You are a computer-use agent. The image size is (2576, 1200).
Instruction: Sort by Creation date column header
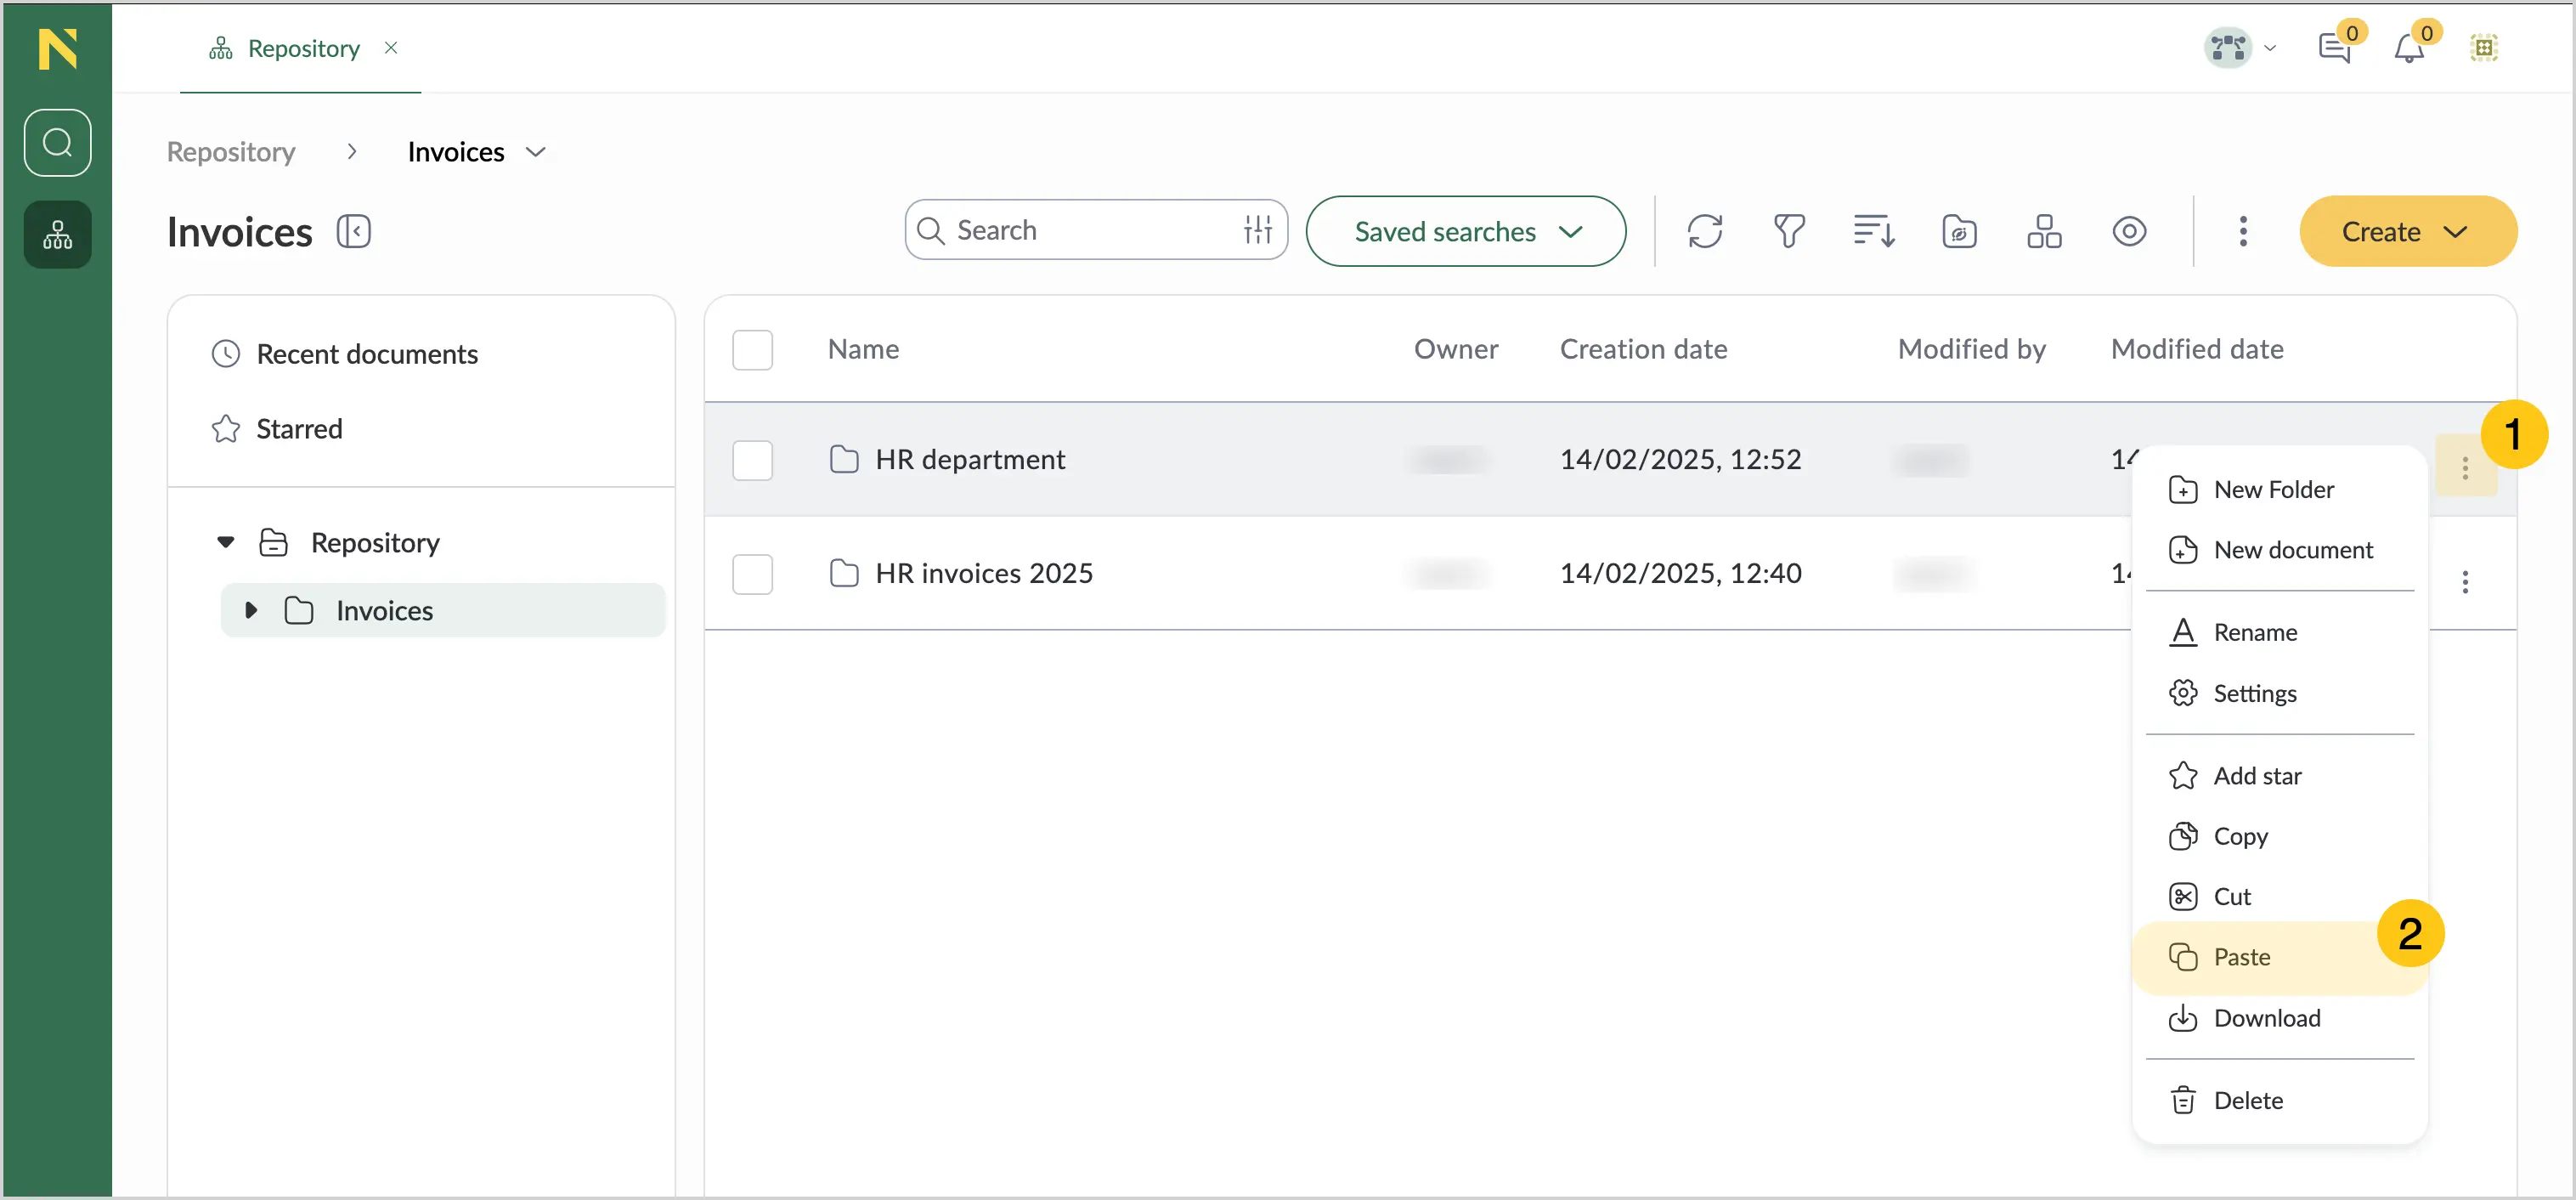coord(1643,349)
